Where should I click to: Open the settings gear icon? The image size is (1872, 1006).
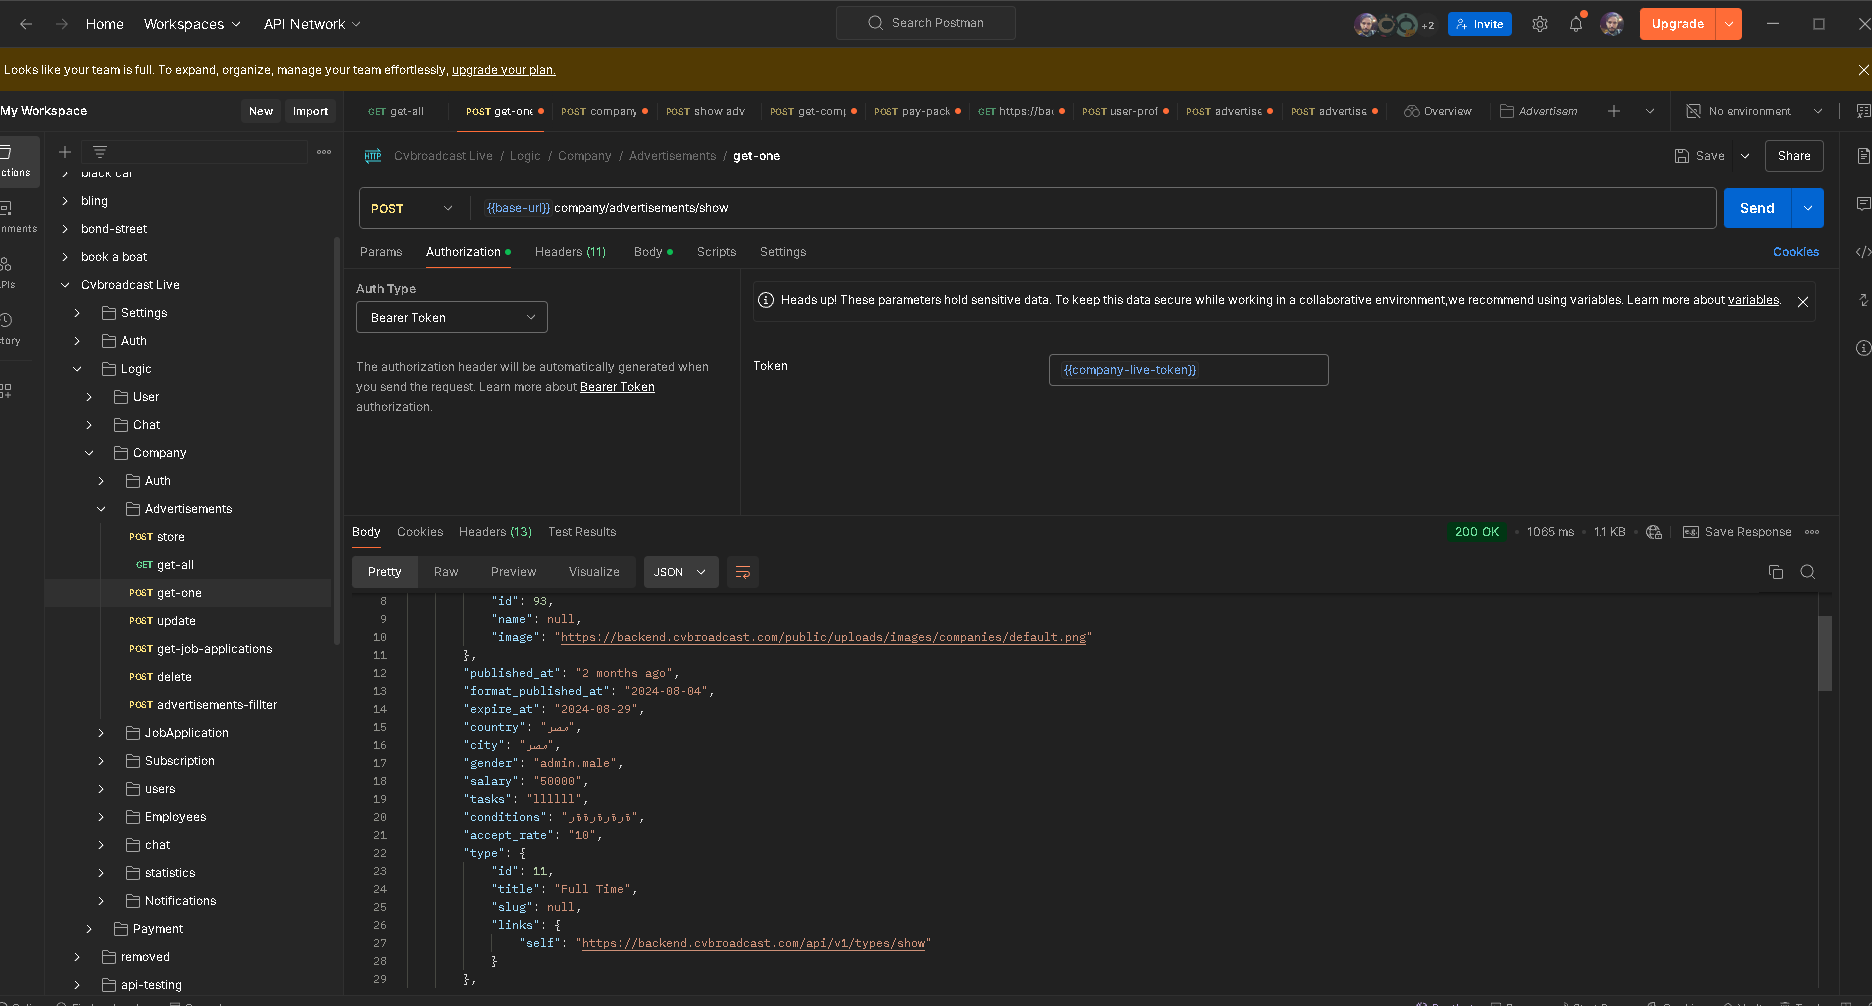[x=1540, y=24]
